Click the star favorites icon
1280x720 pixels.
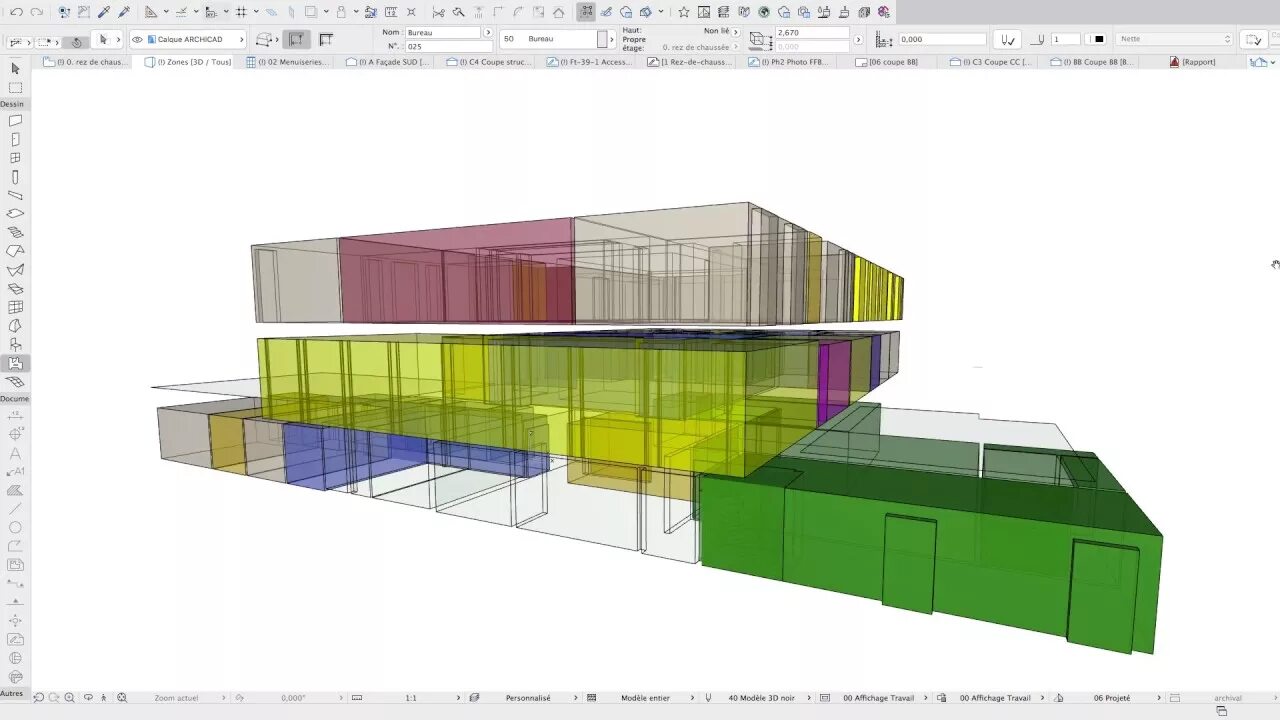[x=684, y=12]
